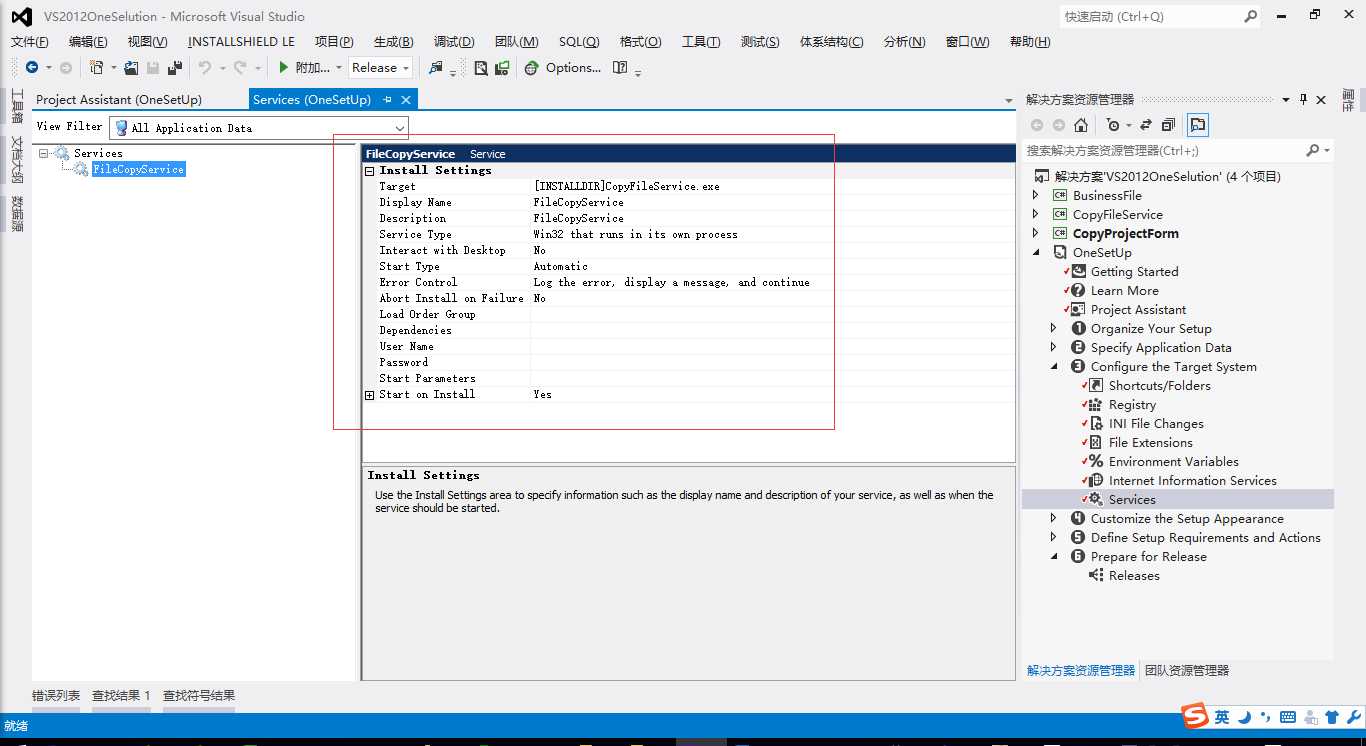The image size is (1366, 746).
Task: Open the 生成(B) build menu
Action: (393, 42)
